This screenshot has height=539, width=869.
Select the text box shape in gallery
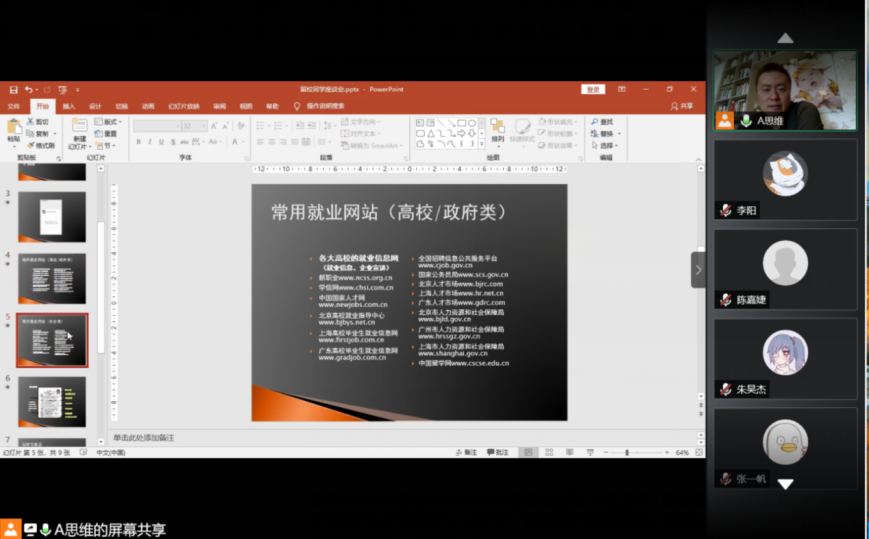420,123
